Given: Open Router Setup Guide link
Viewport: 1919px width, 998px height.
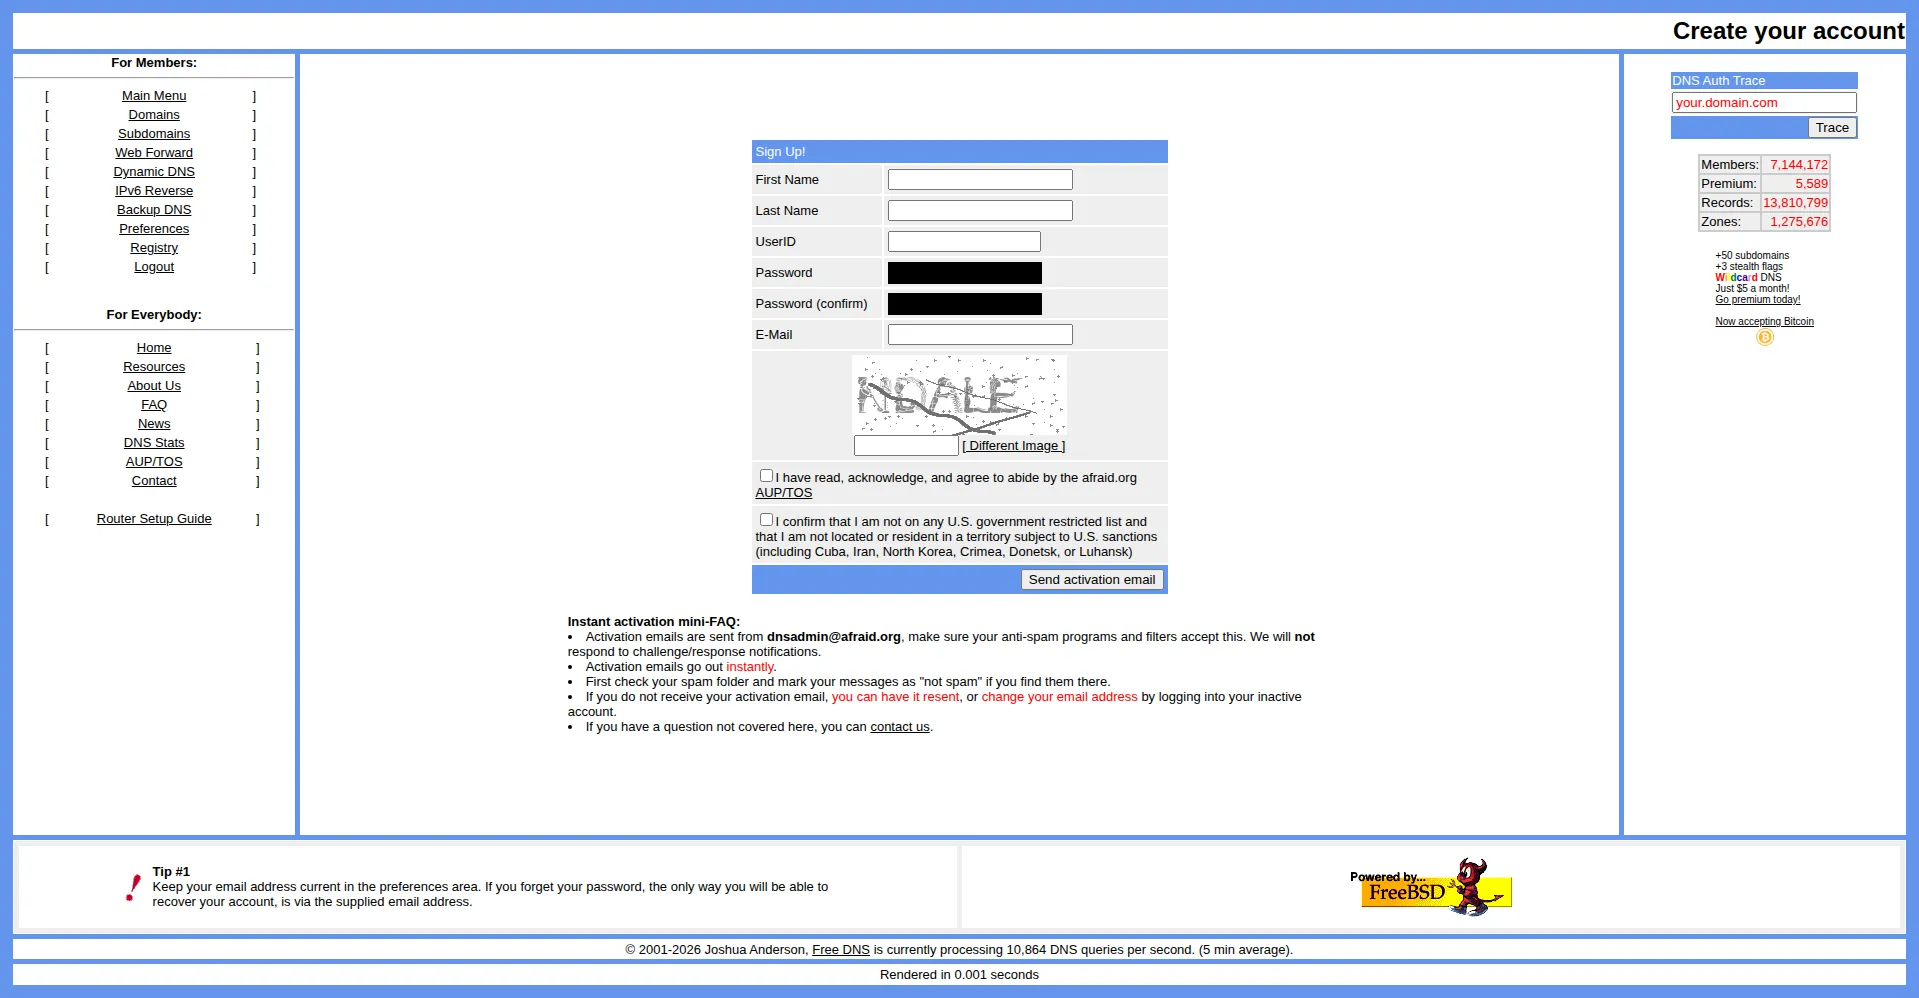Looking at the screenshot, I should (x=154, y=519).
